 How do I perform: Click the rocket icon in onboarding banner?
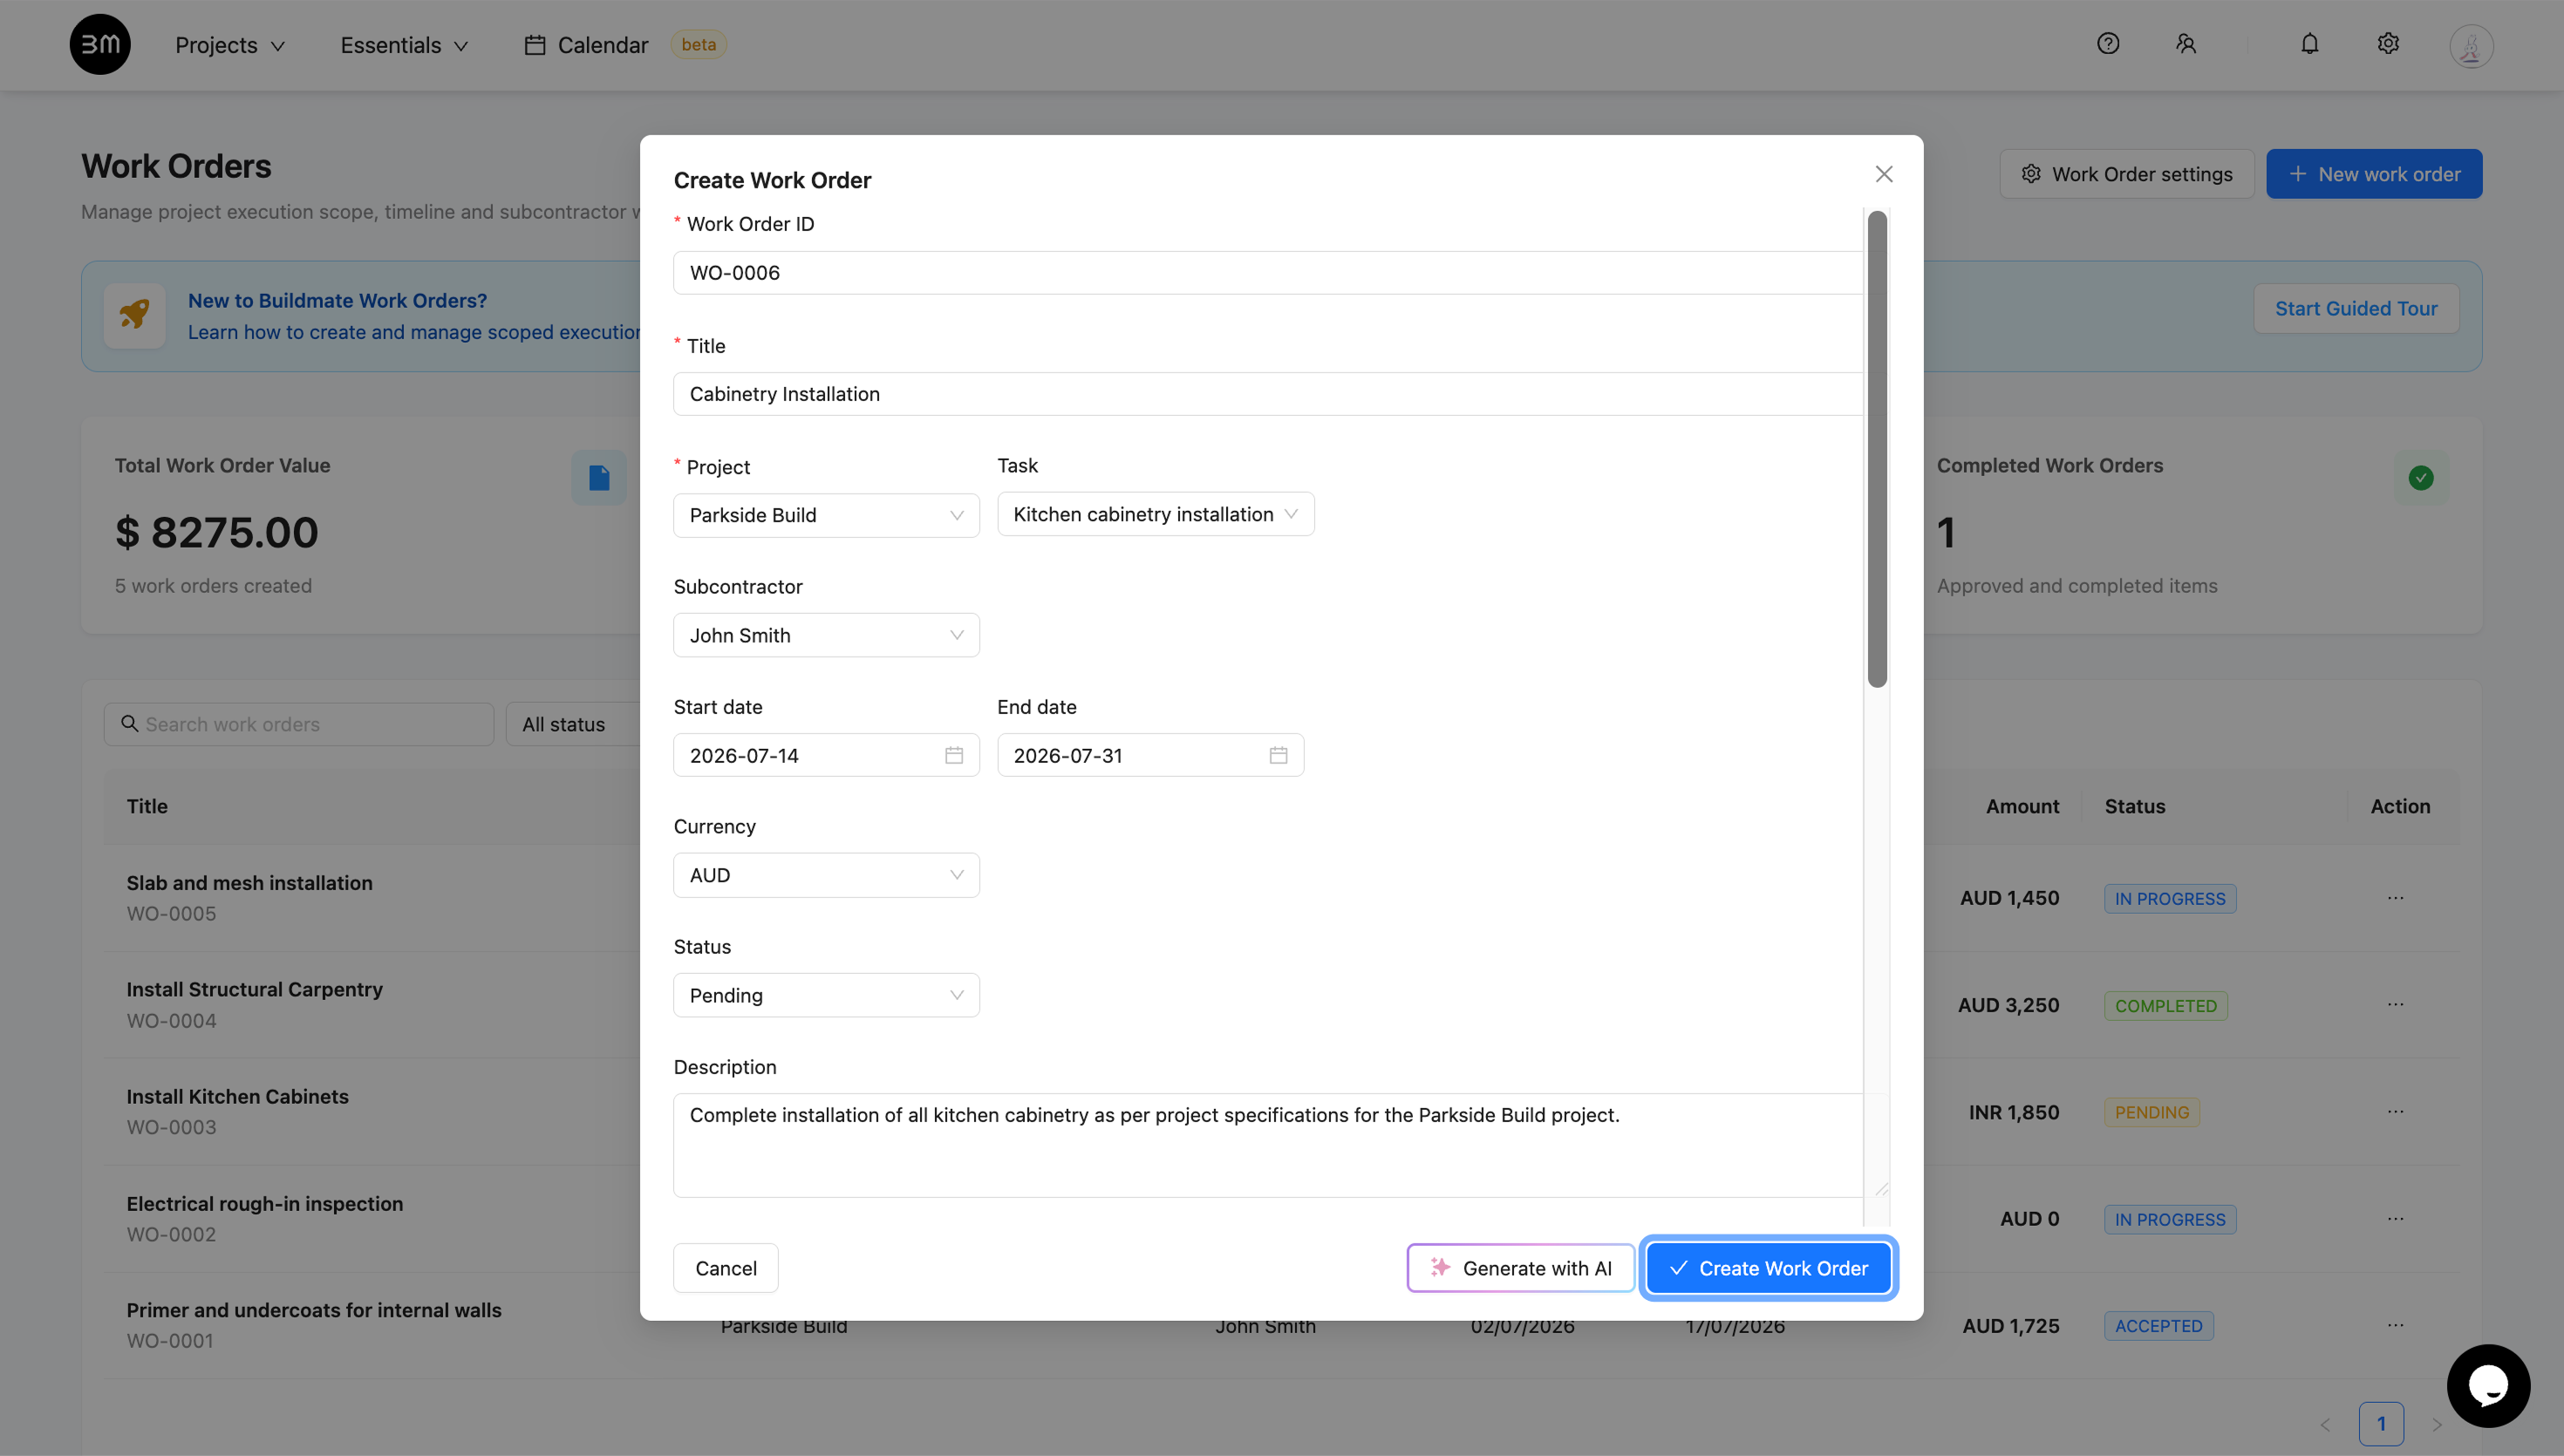click(x=135, y=315)
